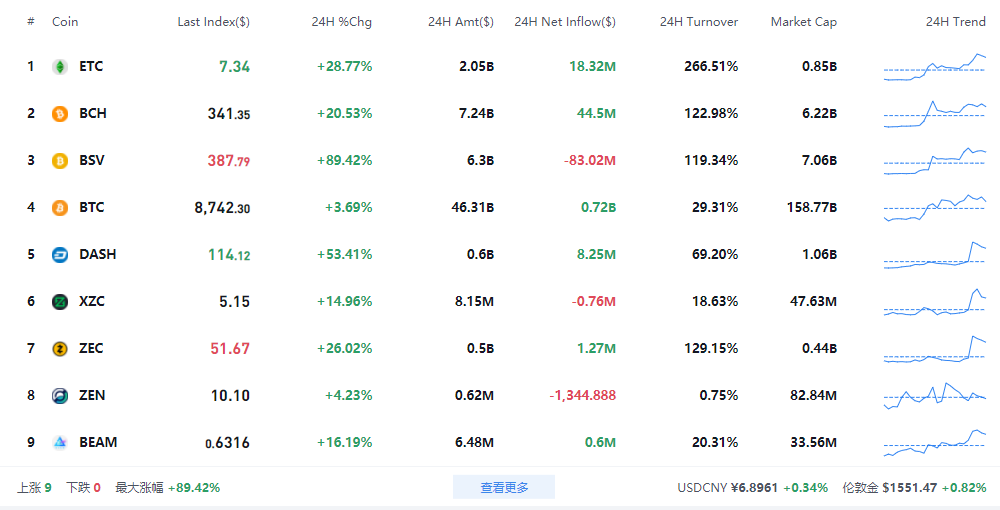Click the 查看更多 view more button
Screen dimensions: 1000x510
click(x=504, y=488)
